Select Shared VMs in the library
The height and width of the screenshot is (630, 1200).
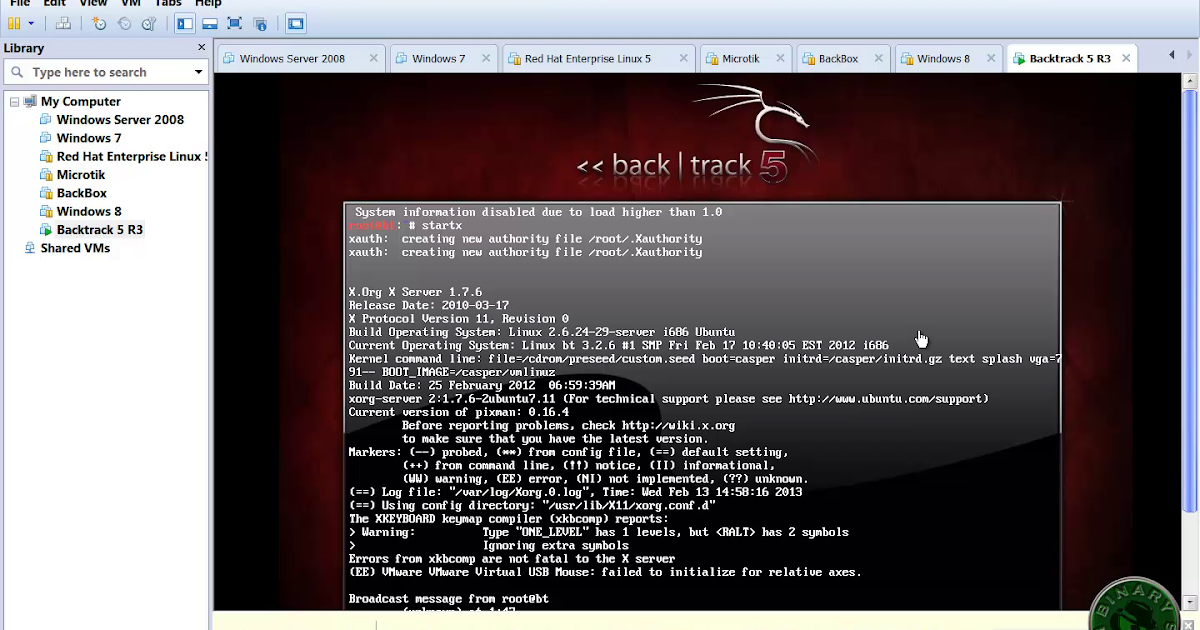point(75,248)
